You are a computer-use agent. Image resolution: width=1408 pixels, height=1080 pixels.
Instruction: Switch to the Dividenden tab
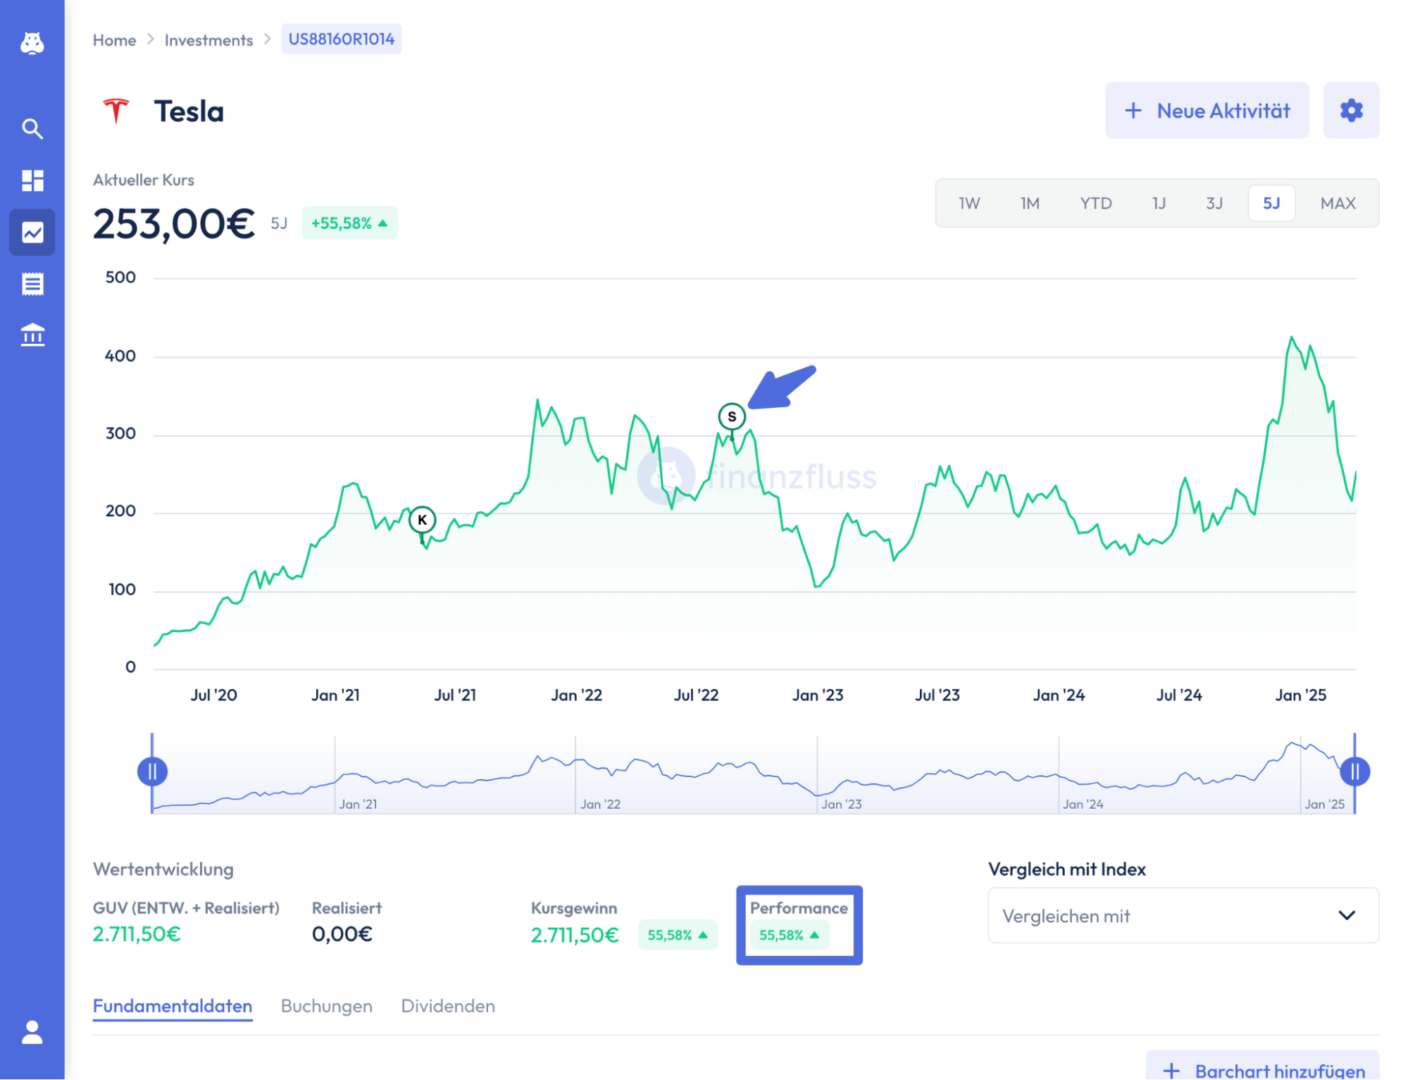(x=448, y=1006)
